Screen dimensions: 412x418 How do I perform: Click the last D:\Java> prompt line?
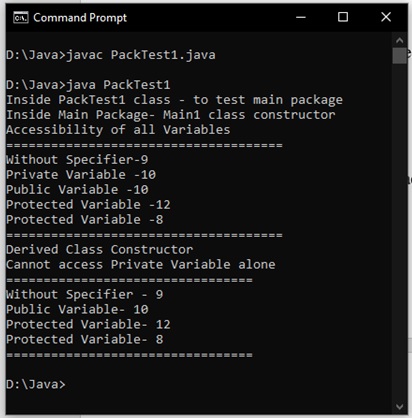click(x=36, y=385)
